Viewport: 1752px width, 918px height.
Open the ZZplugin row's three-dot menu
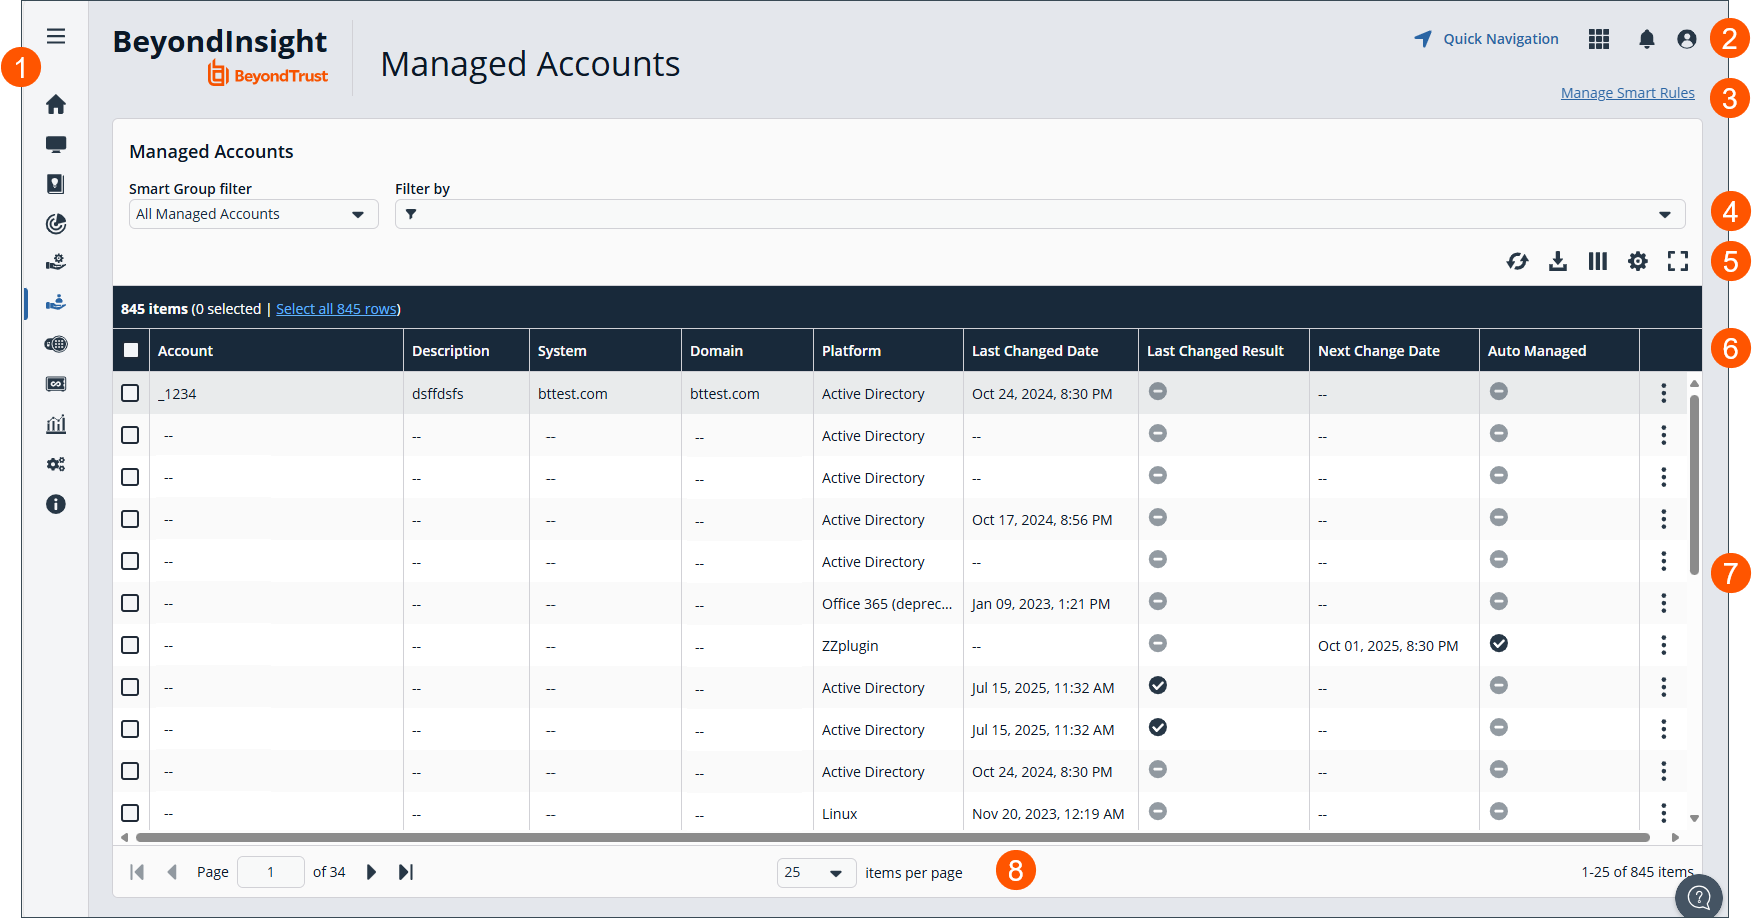coord(1664,645)
